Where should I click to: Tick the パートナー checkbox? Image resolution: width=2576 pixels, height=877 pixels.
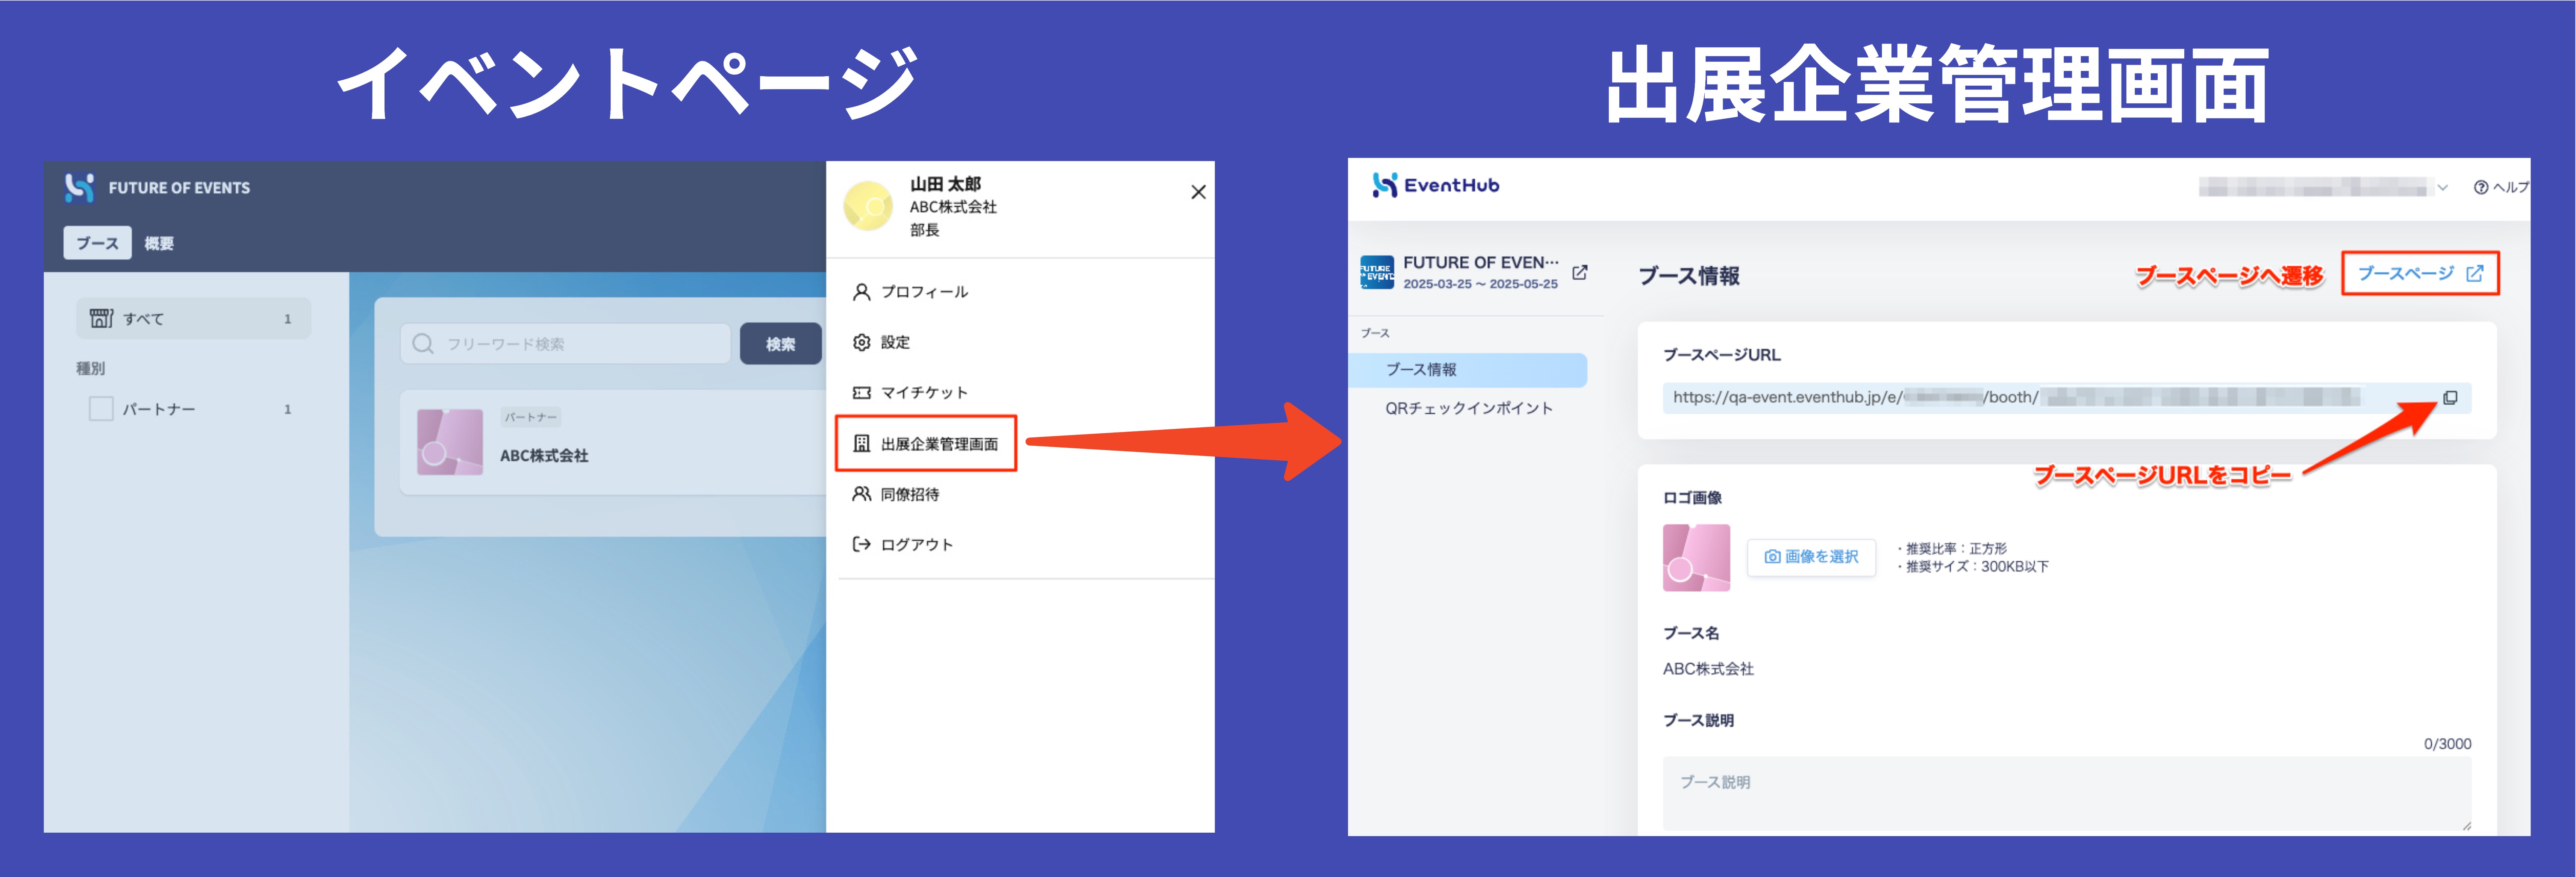pos(101,409)
